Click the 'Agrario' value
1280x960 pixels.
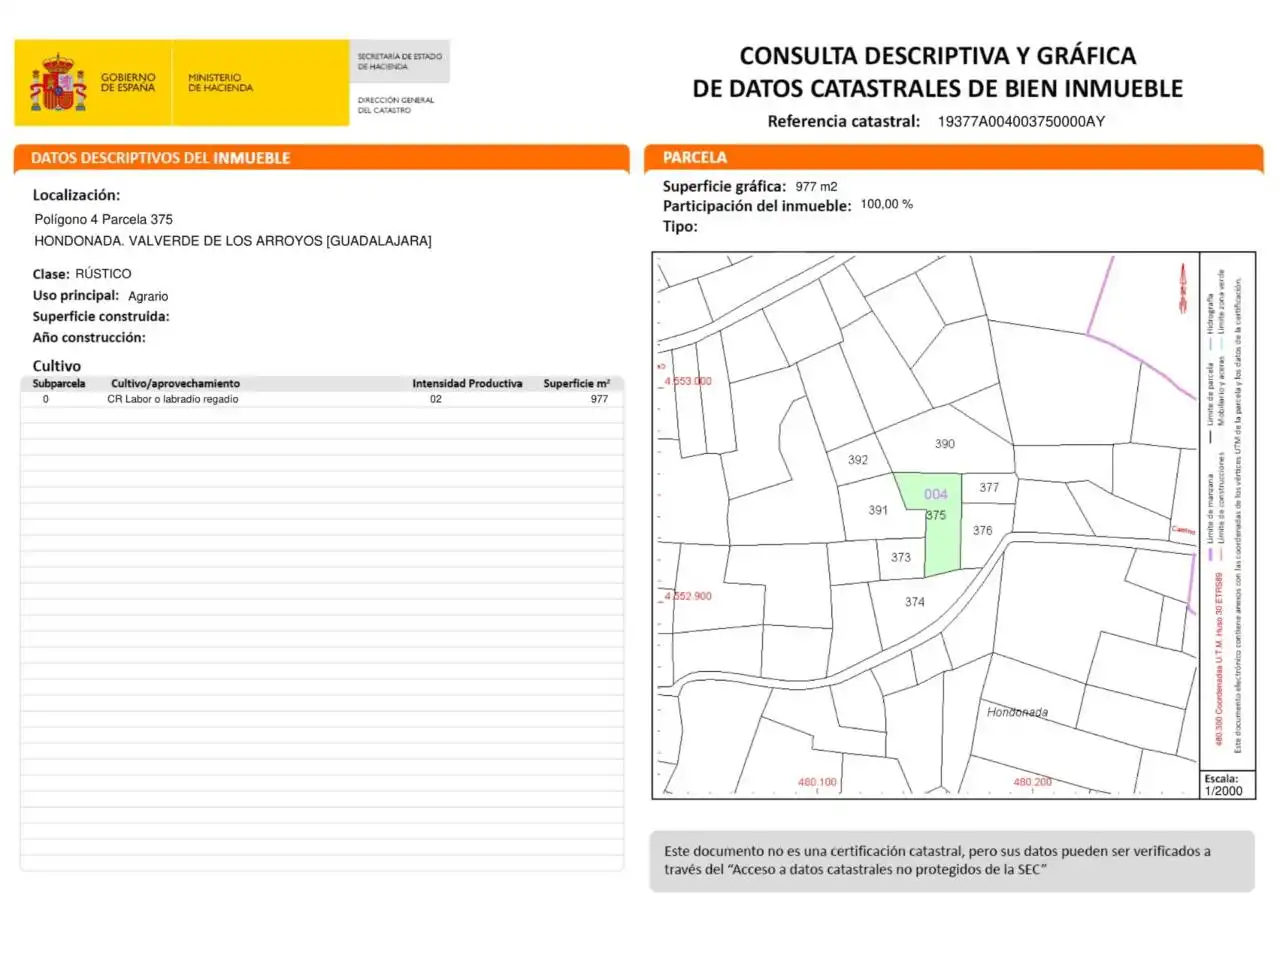pos(148,296)
